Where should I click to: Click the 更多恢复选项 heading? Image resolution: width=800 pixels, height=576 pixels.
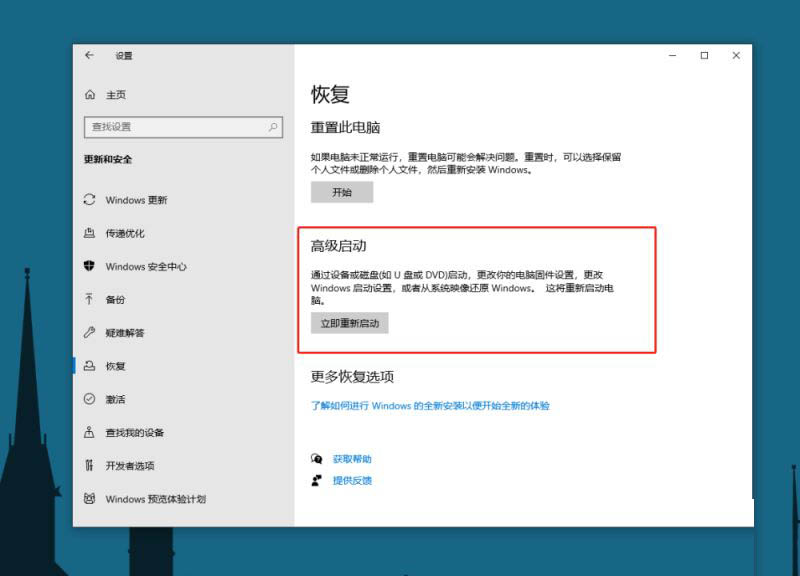[353, 377]
